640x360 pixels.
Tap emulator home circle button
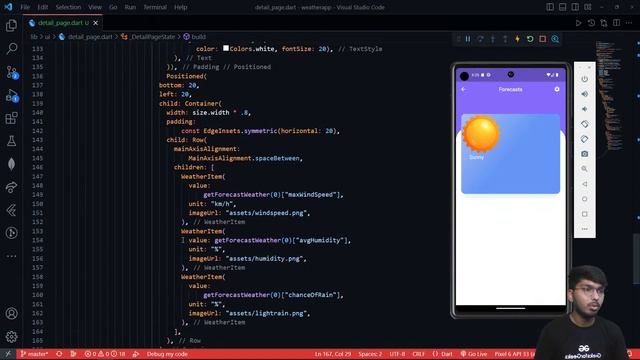coord(584,199)
